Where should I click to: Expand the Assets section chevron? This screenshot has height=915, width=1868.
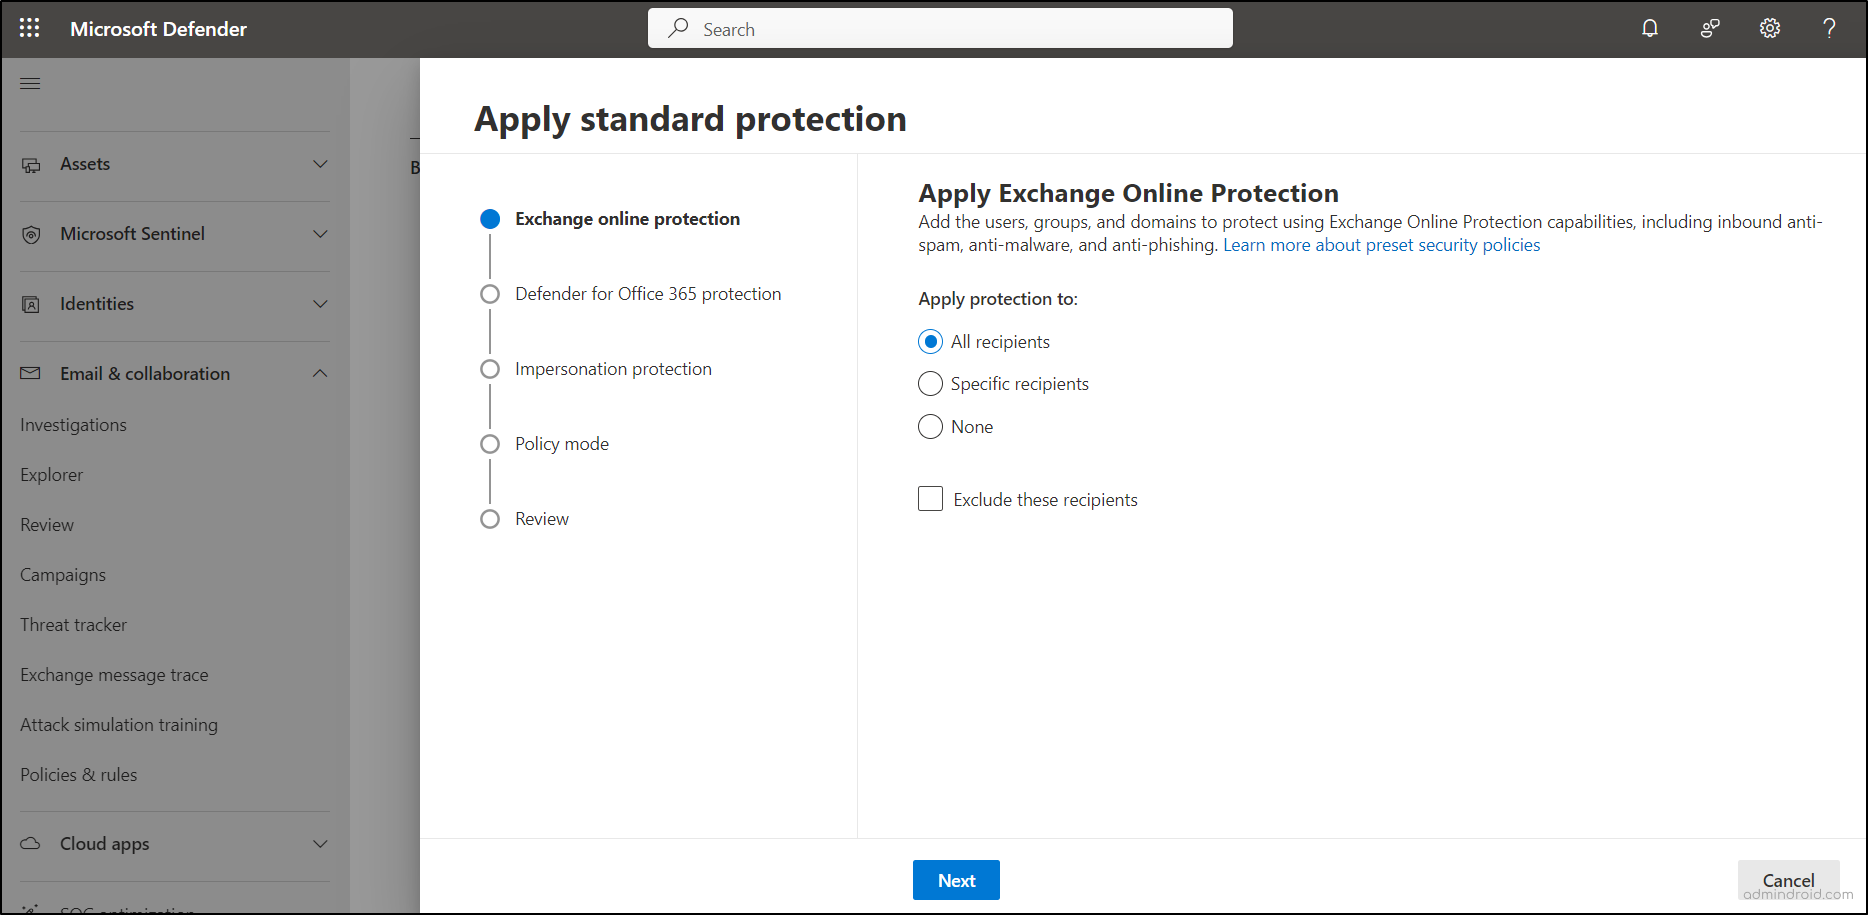(x=320, y=164)
